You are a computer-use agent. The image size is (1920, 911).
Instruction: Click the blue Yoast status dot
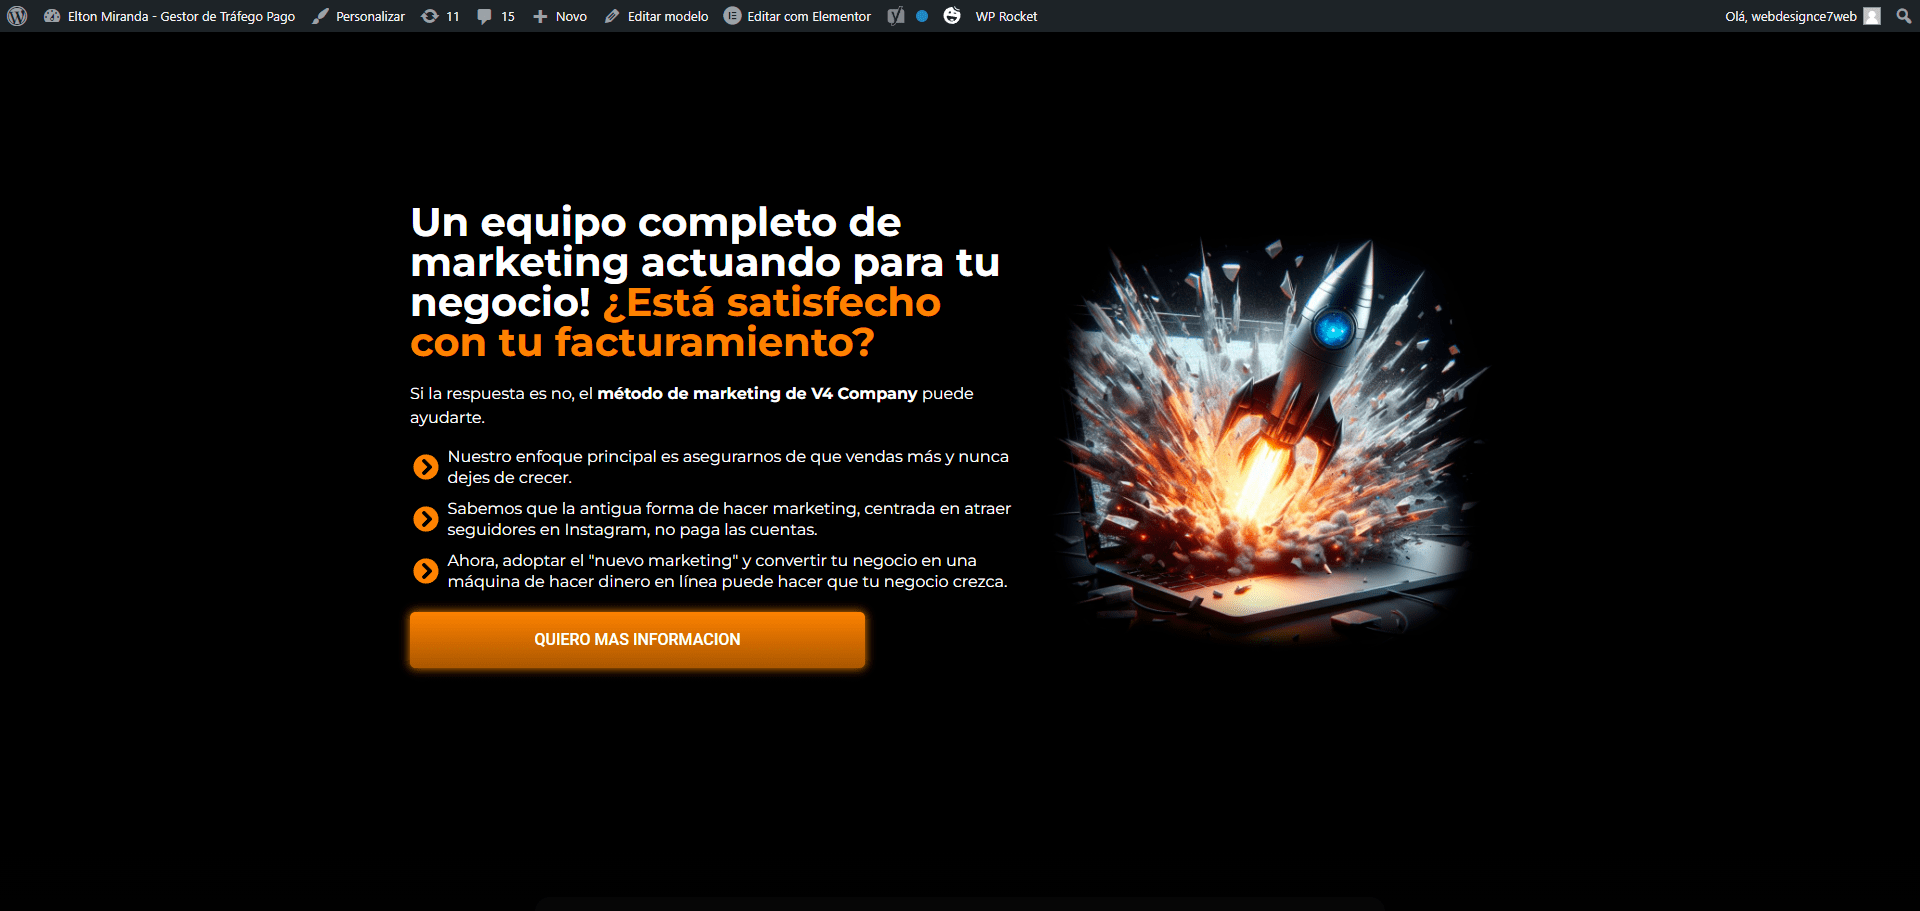click(x=922, y=16)
